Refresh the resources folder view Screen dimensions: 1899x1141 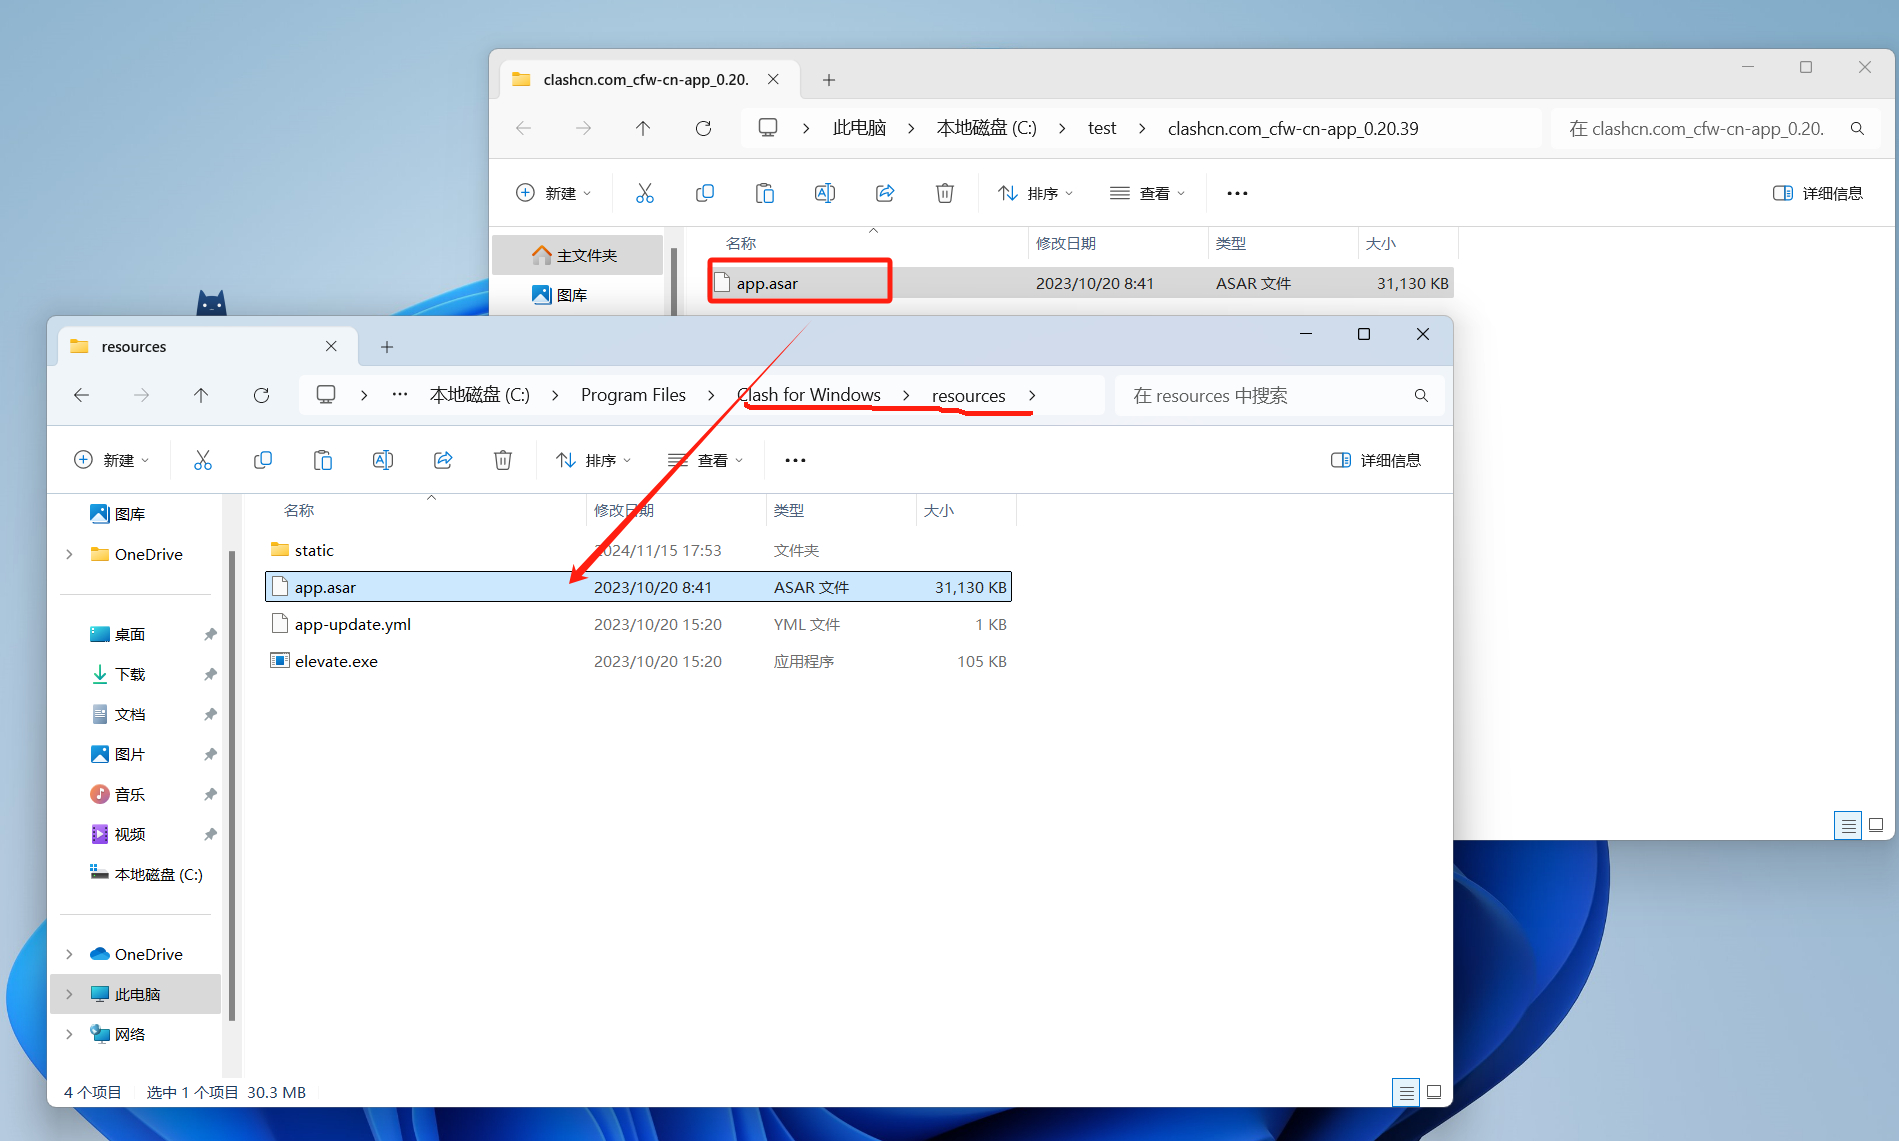261,395
